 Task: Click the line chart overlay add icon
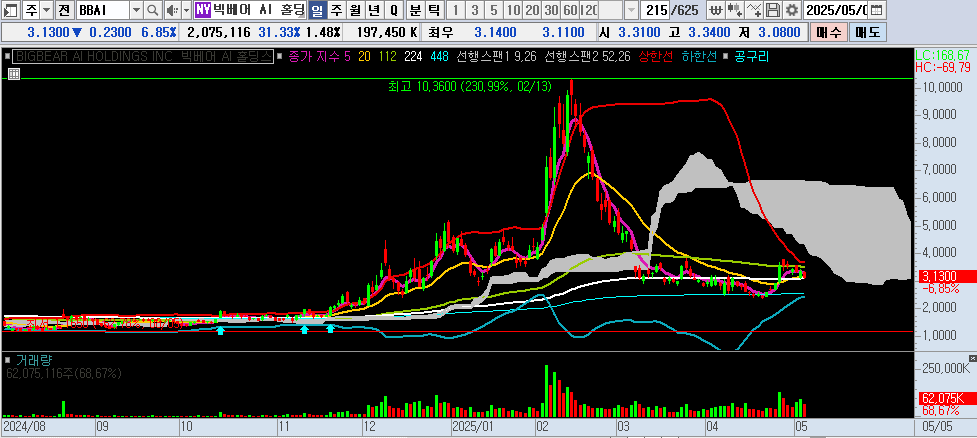754,9
